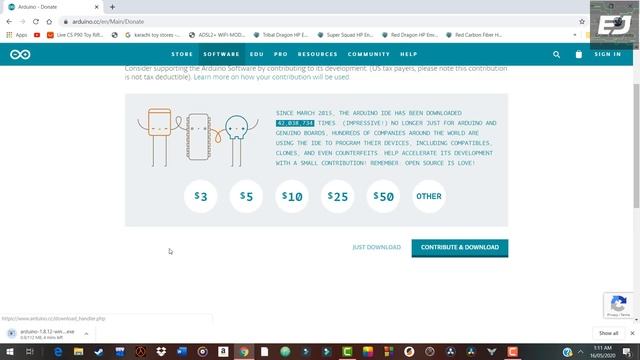Image resolution: width=640 pixels, height=360 pixels.
Task: Open Microsoft Word from the taskbar
Action: coord(182,351)
